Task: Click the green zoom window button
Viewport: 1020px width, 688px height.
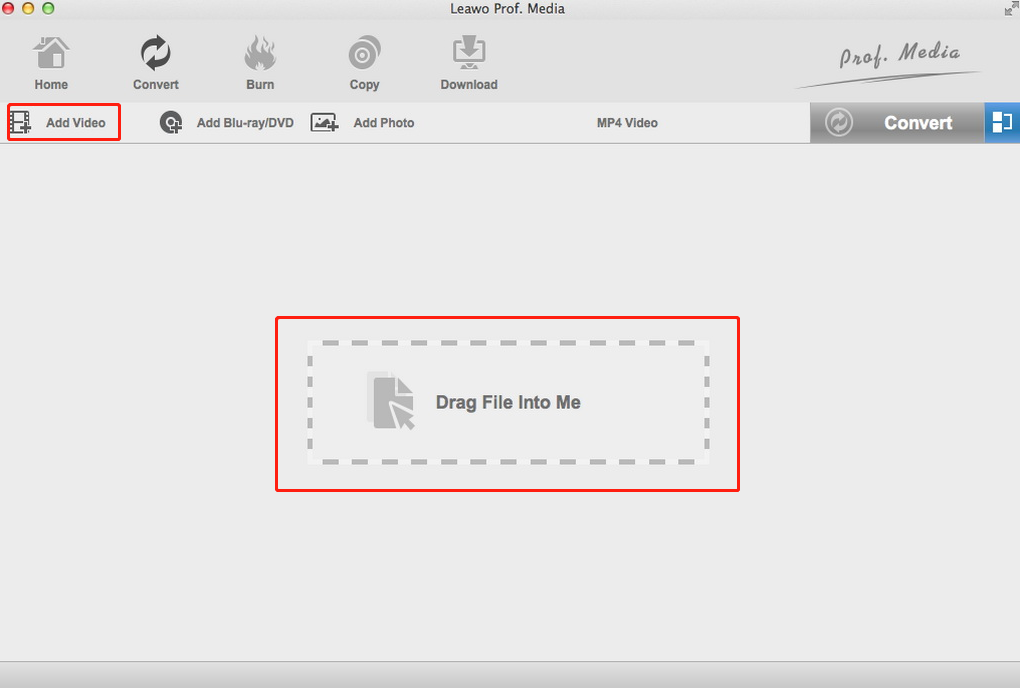Action: pos(47,8)
